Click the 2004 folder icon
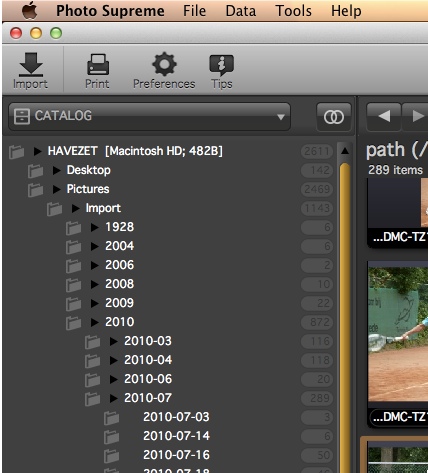428x473 pixels. point(74,246)
